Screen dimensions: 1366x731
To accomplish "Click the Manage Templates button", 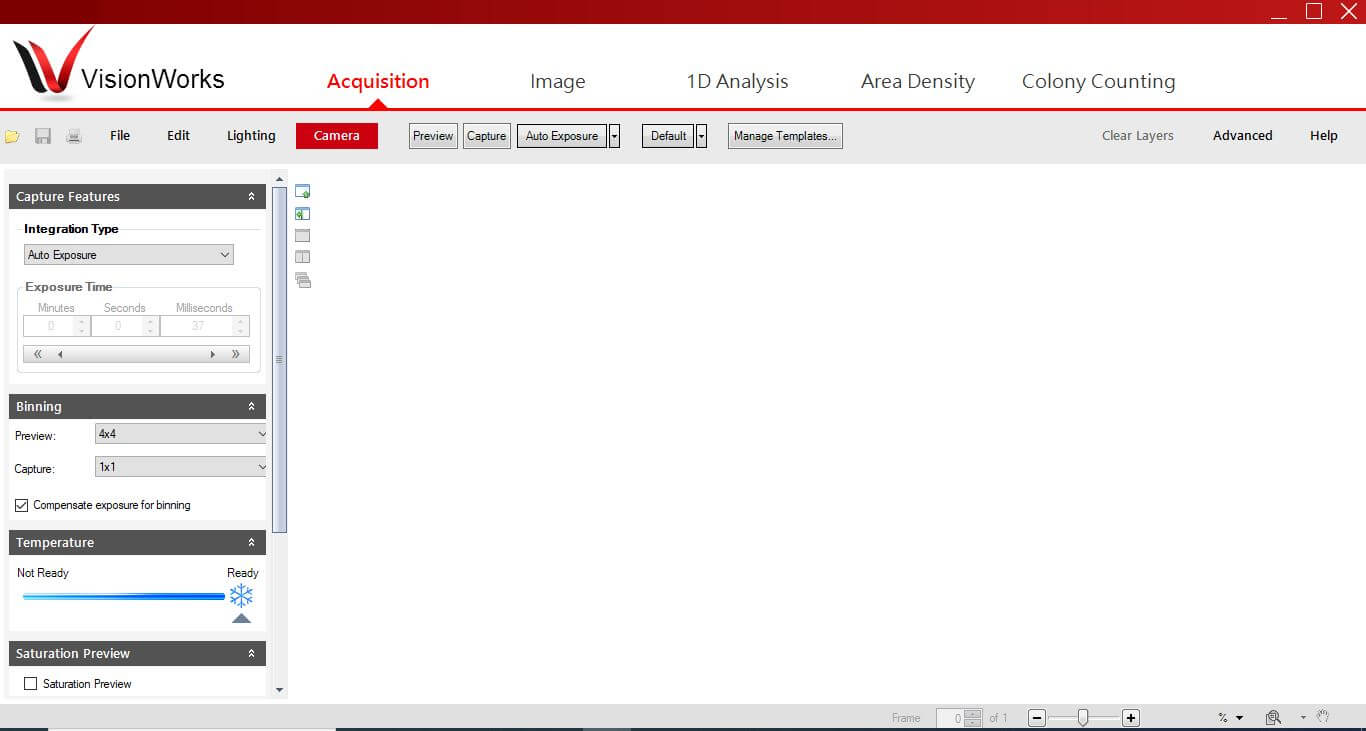I will click(785, 136).
